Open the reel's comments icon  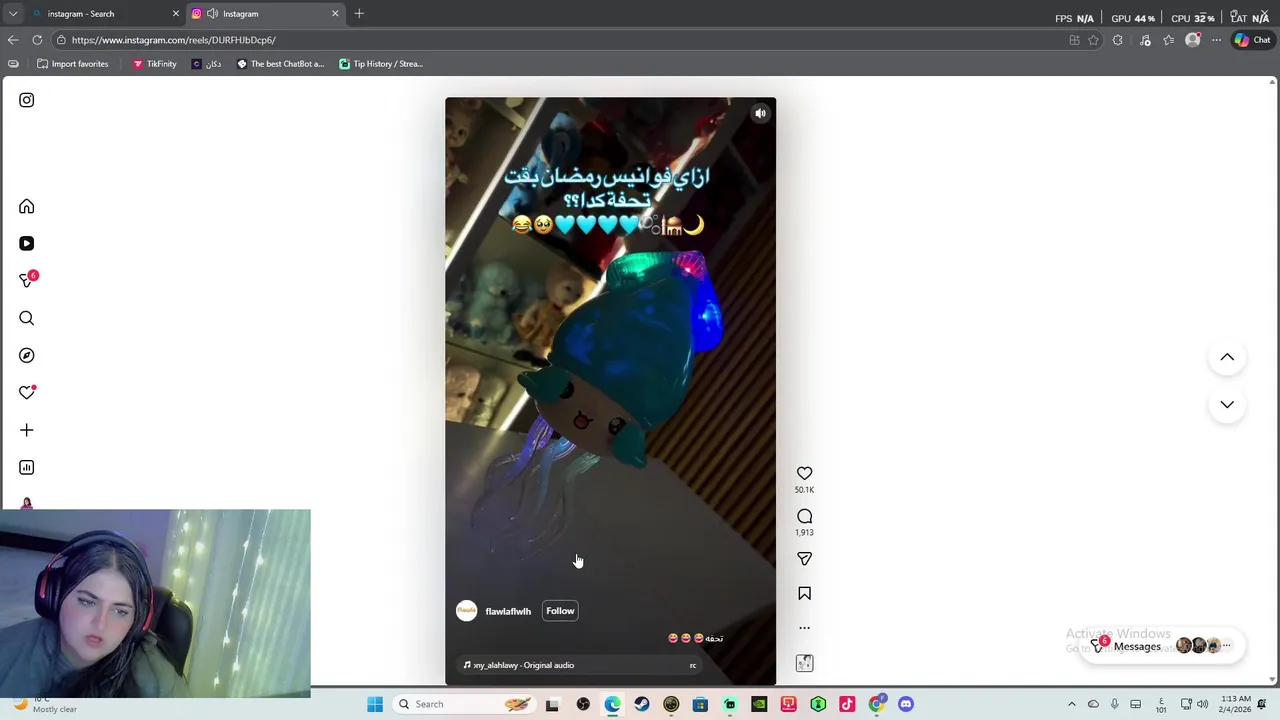(804, 516)
